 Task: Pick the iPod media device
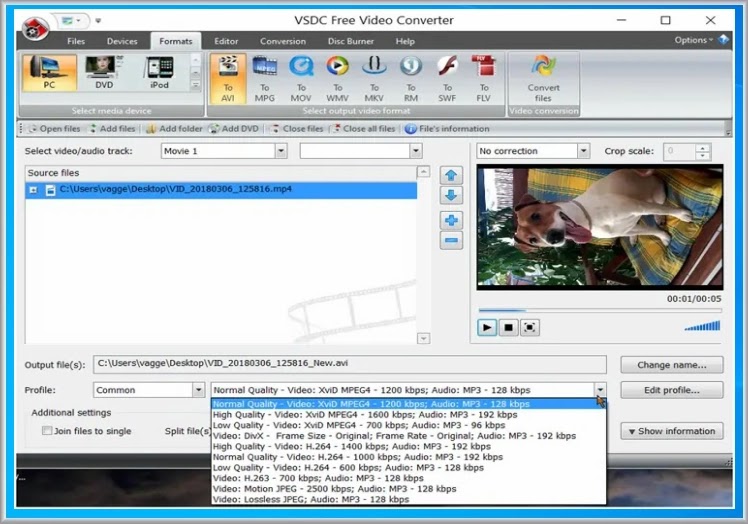click(x=159, y=73)
